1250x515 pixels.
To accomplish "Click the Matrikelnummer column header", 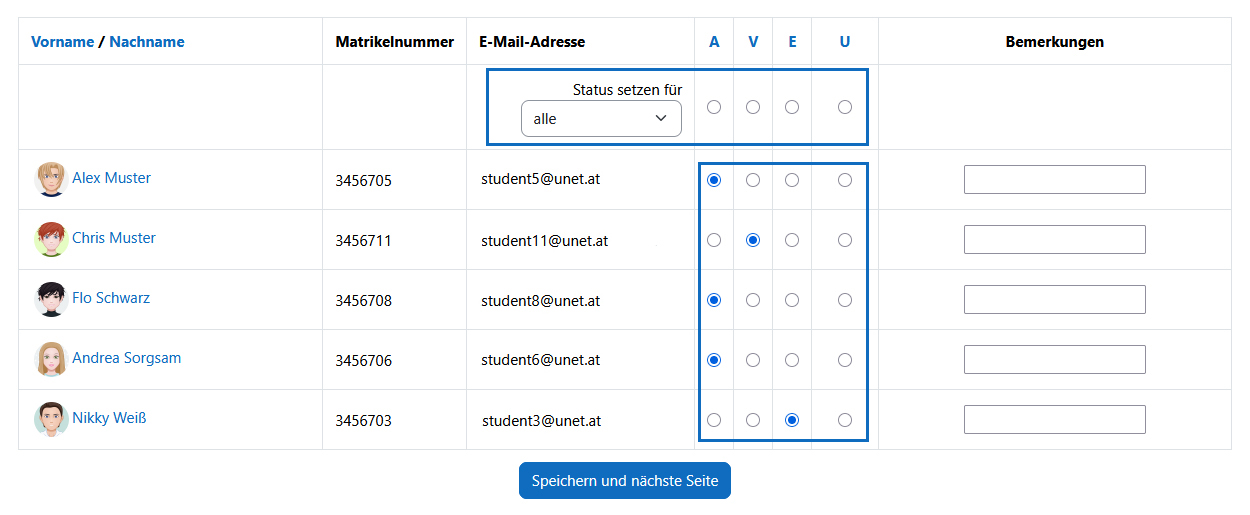I will [395, 42].
